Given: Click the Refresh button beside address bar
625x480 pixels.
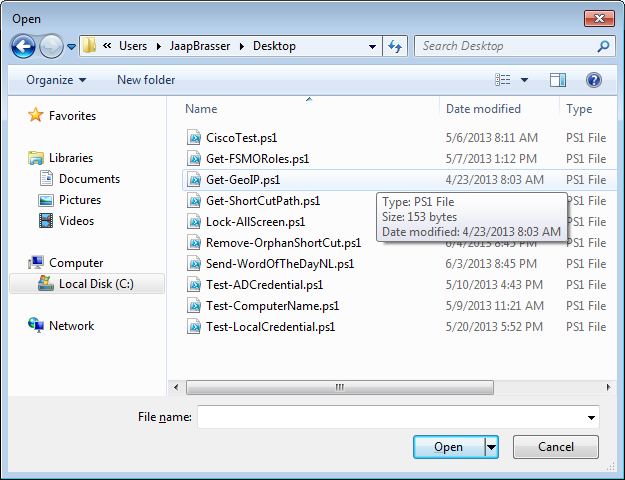Looking at the screenshot, I should coord(395,46).
